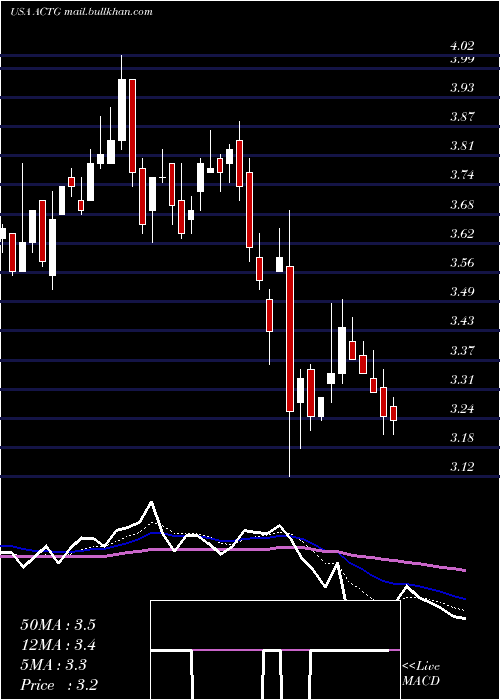
Task: Click the 3.68 price axis label
Action: click(462, 205)
